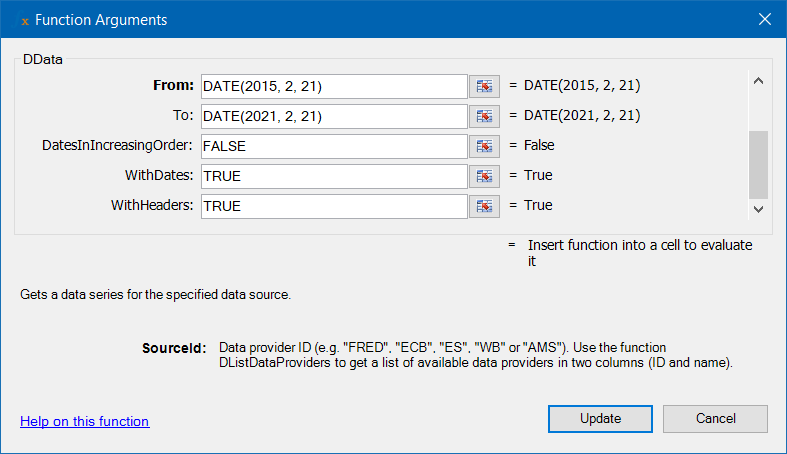Click the 'To:' label

tap(183, 115)
